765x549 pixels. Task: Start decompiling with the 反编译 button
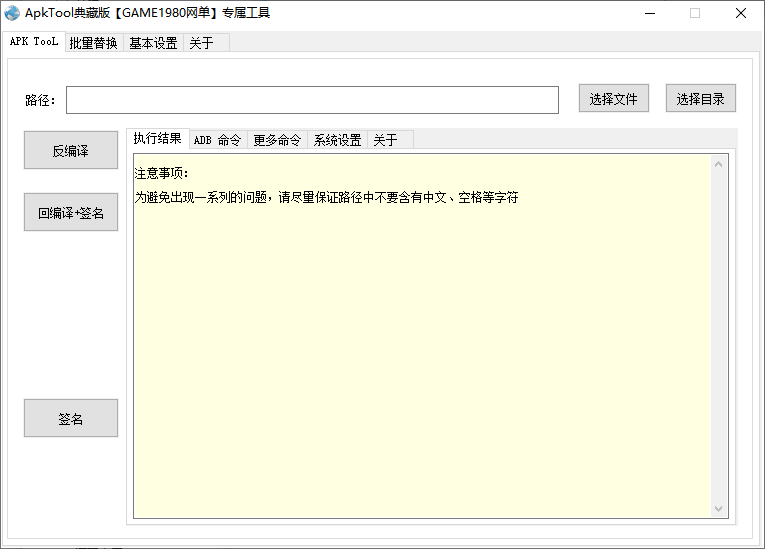(x=71, y=151)
